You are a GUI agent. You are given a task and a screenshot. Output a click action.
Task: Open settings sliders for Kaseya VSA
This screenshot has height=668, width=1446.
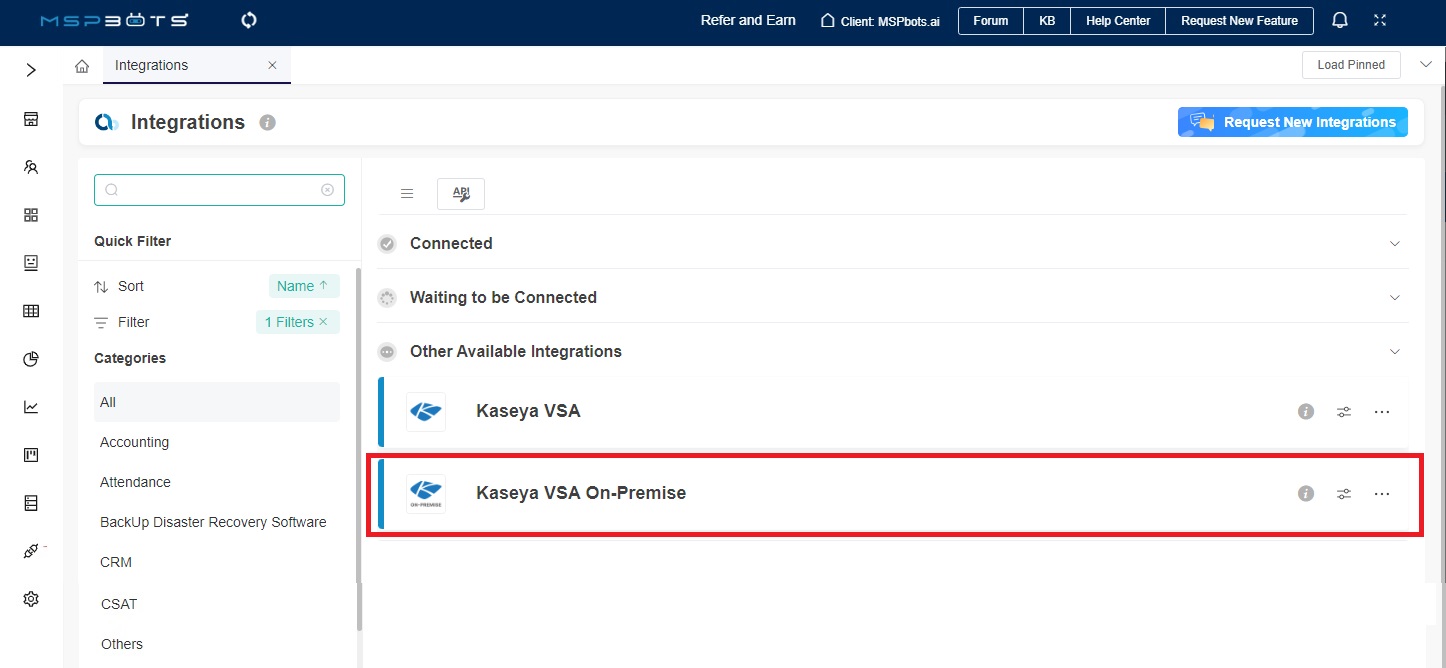point(1344,411)
